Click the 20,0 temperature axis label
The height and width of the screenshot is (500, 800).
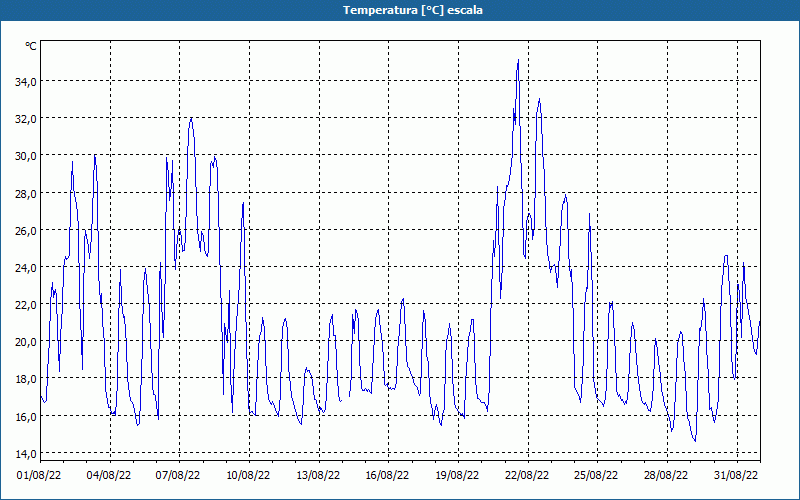click(25, 341)
